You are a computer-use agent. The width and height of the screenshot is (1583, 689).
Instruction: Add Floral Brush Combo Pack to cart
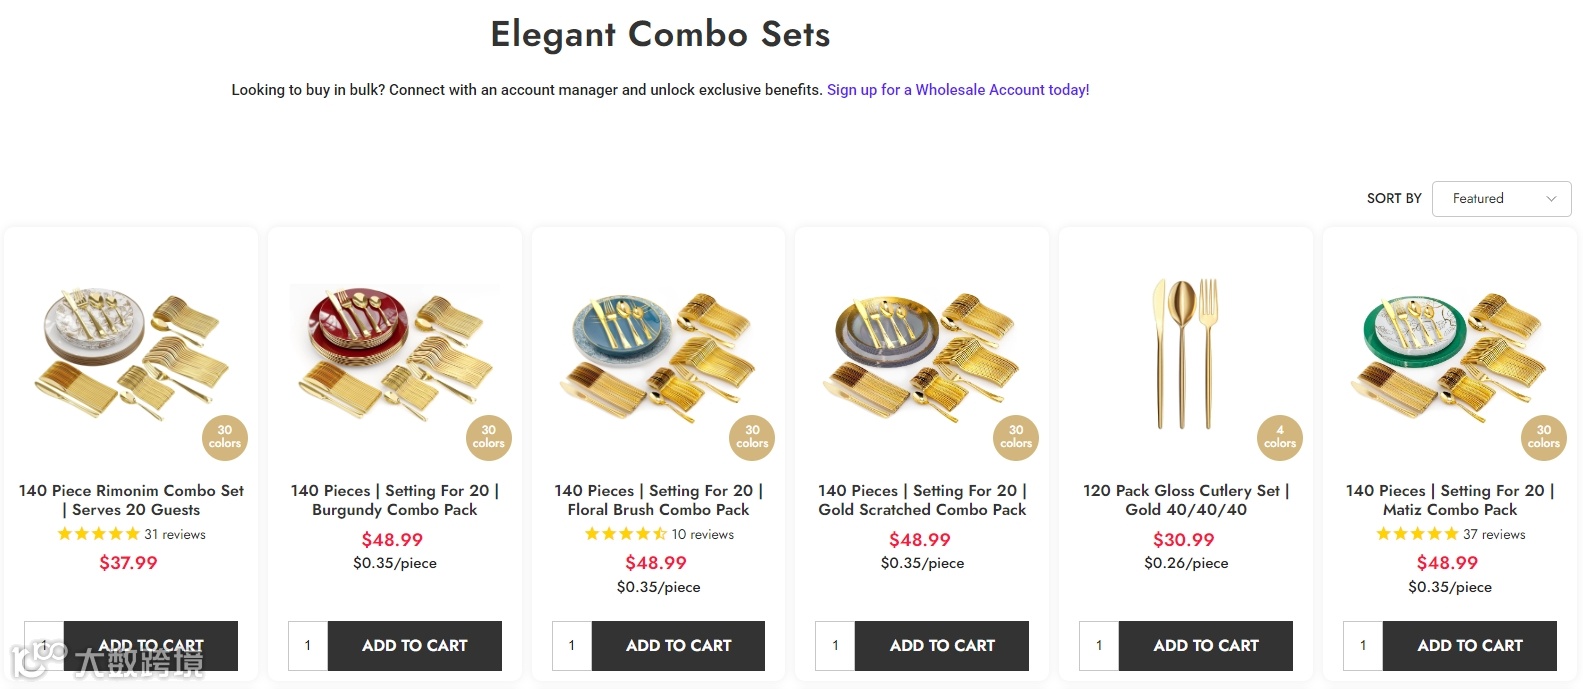[x=678, y=646]
